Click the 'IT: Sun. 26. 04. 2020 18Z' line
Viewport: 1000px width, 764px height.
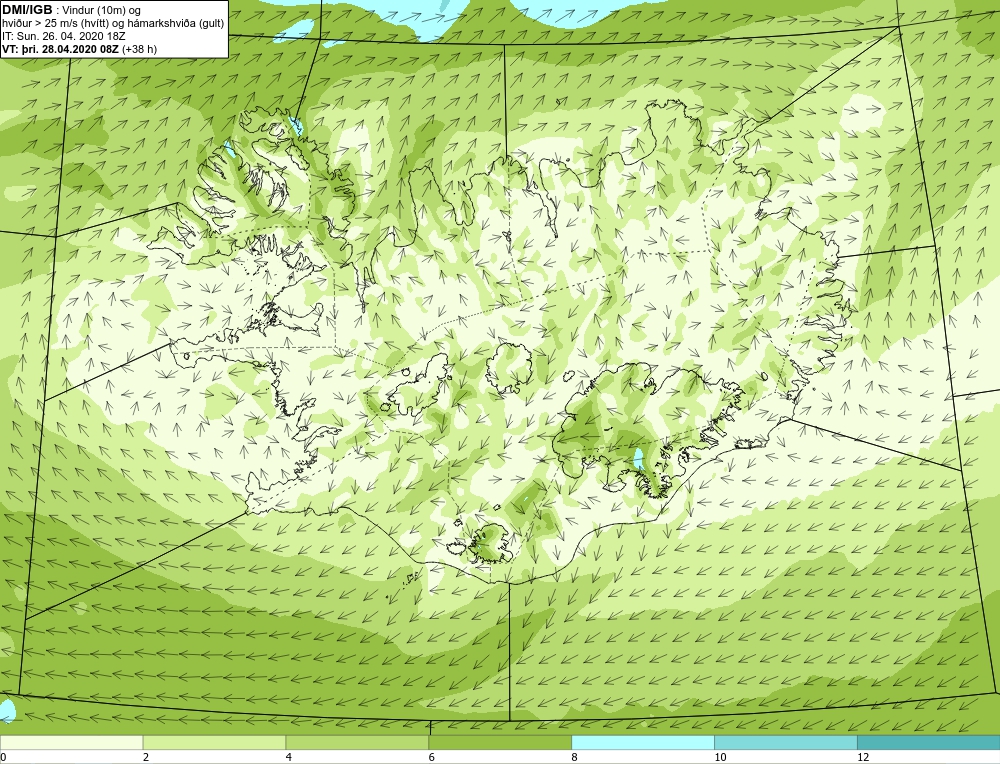(x=64, y=36)
